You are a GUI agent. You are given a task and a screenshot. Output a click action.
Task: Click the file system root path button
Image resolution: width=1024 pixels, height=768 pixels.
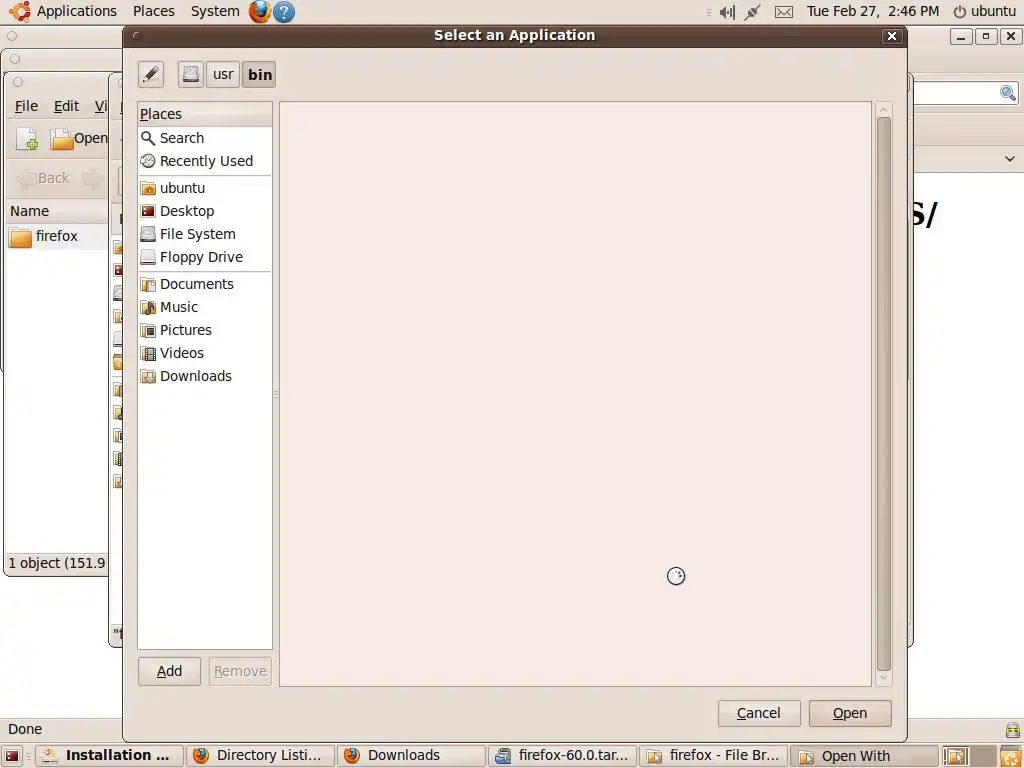click(x=191, y=74)
